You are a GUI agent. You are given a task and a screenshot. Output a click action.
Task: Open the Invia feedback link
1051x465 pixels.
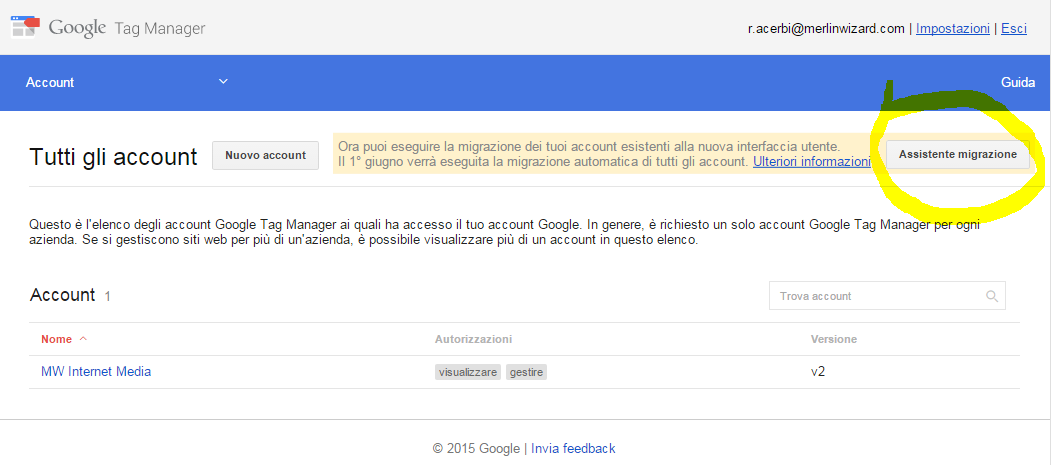(573, 448)
